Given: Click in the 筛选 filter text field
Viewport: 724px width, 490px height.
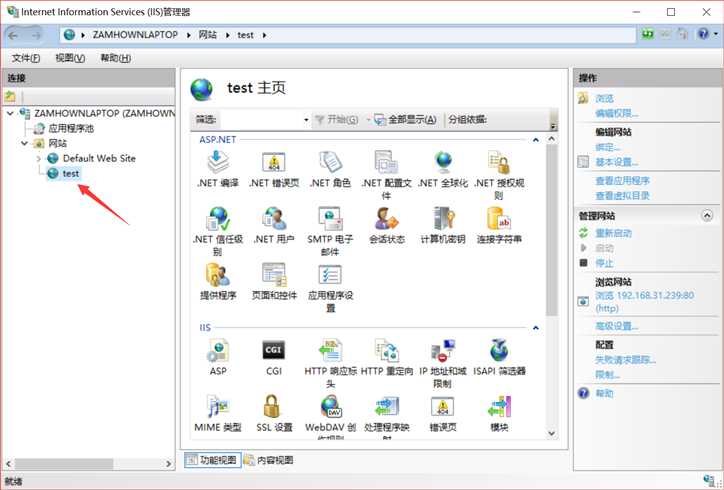Looking at the screenshot, I should [261, 120].
